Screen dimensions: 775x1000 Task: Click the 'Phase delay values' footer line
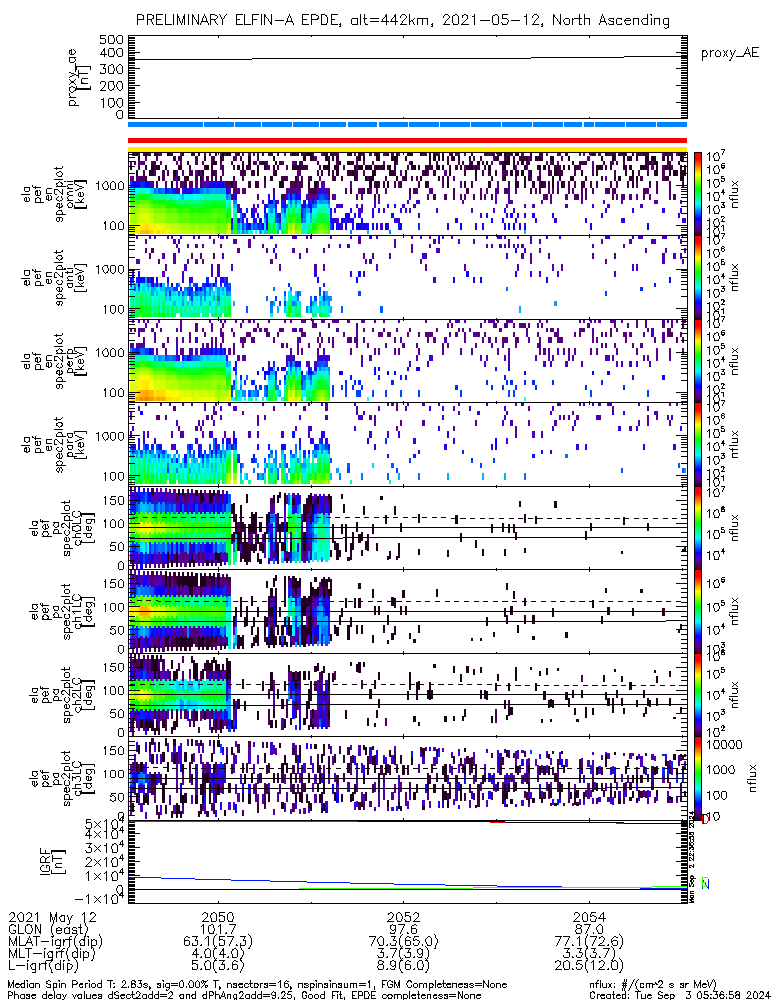pyautogui.click(x=244, y=995)
